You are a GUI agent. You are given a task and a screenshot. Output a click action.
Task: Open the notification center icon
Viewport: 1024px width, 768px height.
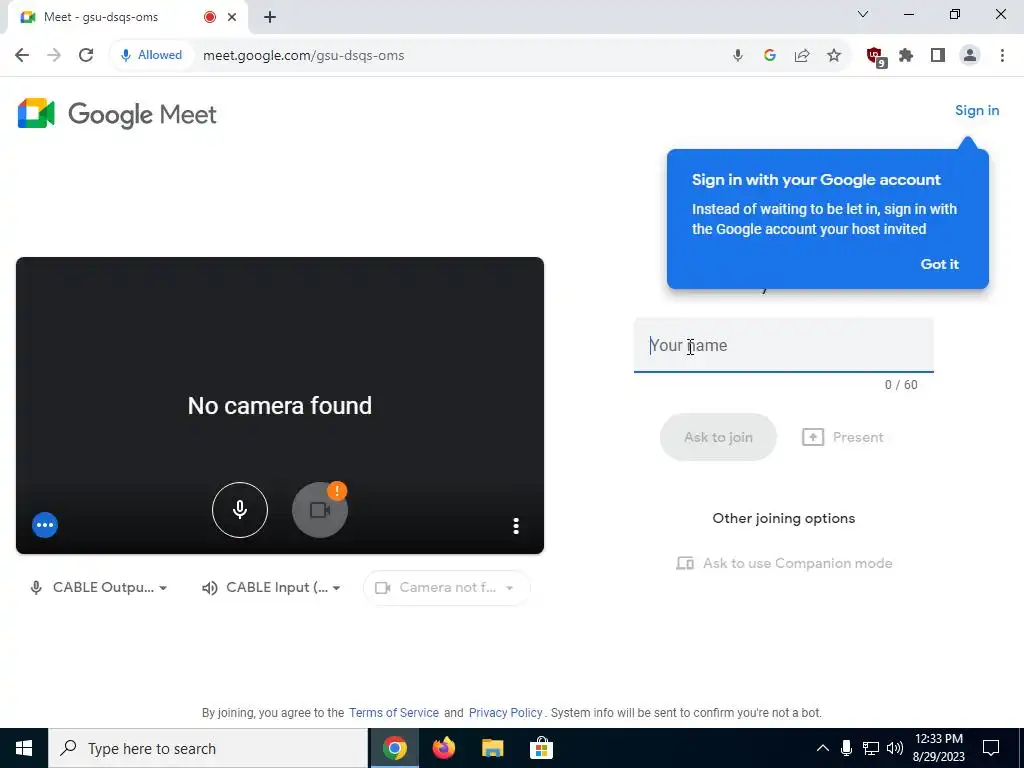coord(991,748)
